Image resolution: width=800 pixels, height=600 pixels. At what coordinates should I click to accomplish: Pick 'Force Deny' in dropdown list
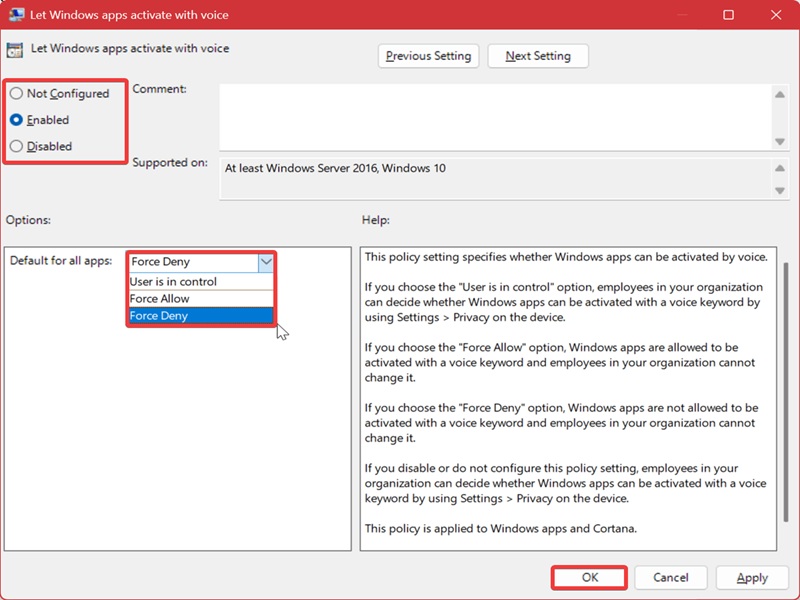click(x=201, y=316)
